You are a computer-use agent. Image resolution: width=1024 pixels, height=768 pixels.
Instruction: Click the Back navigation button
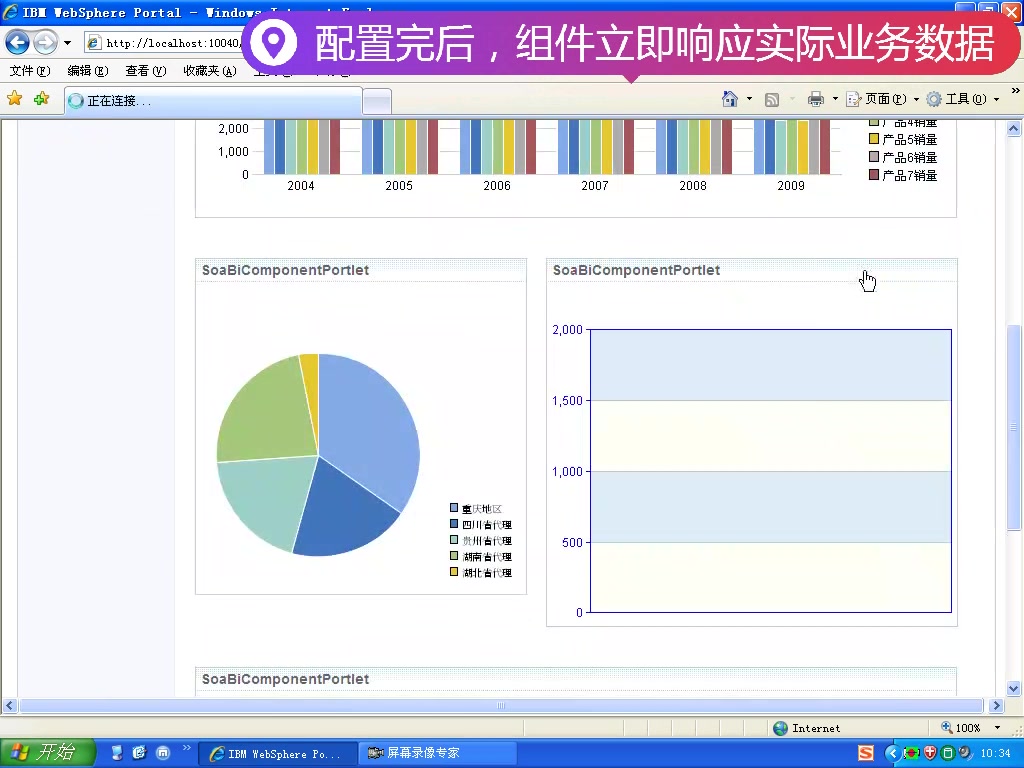click(17, 42)
